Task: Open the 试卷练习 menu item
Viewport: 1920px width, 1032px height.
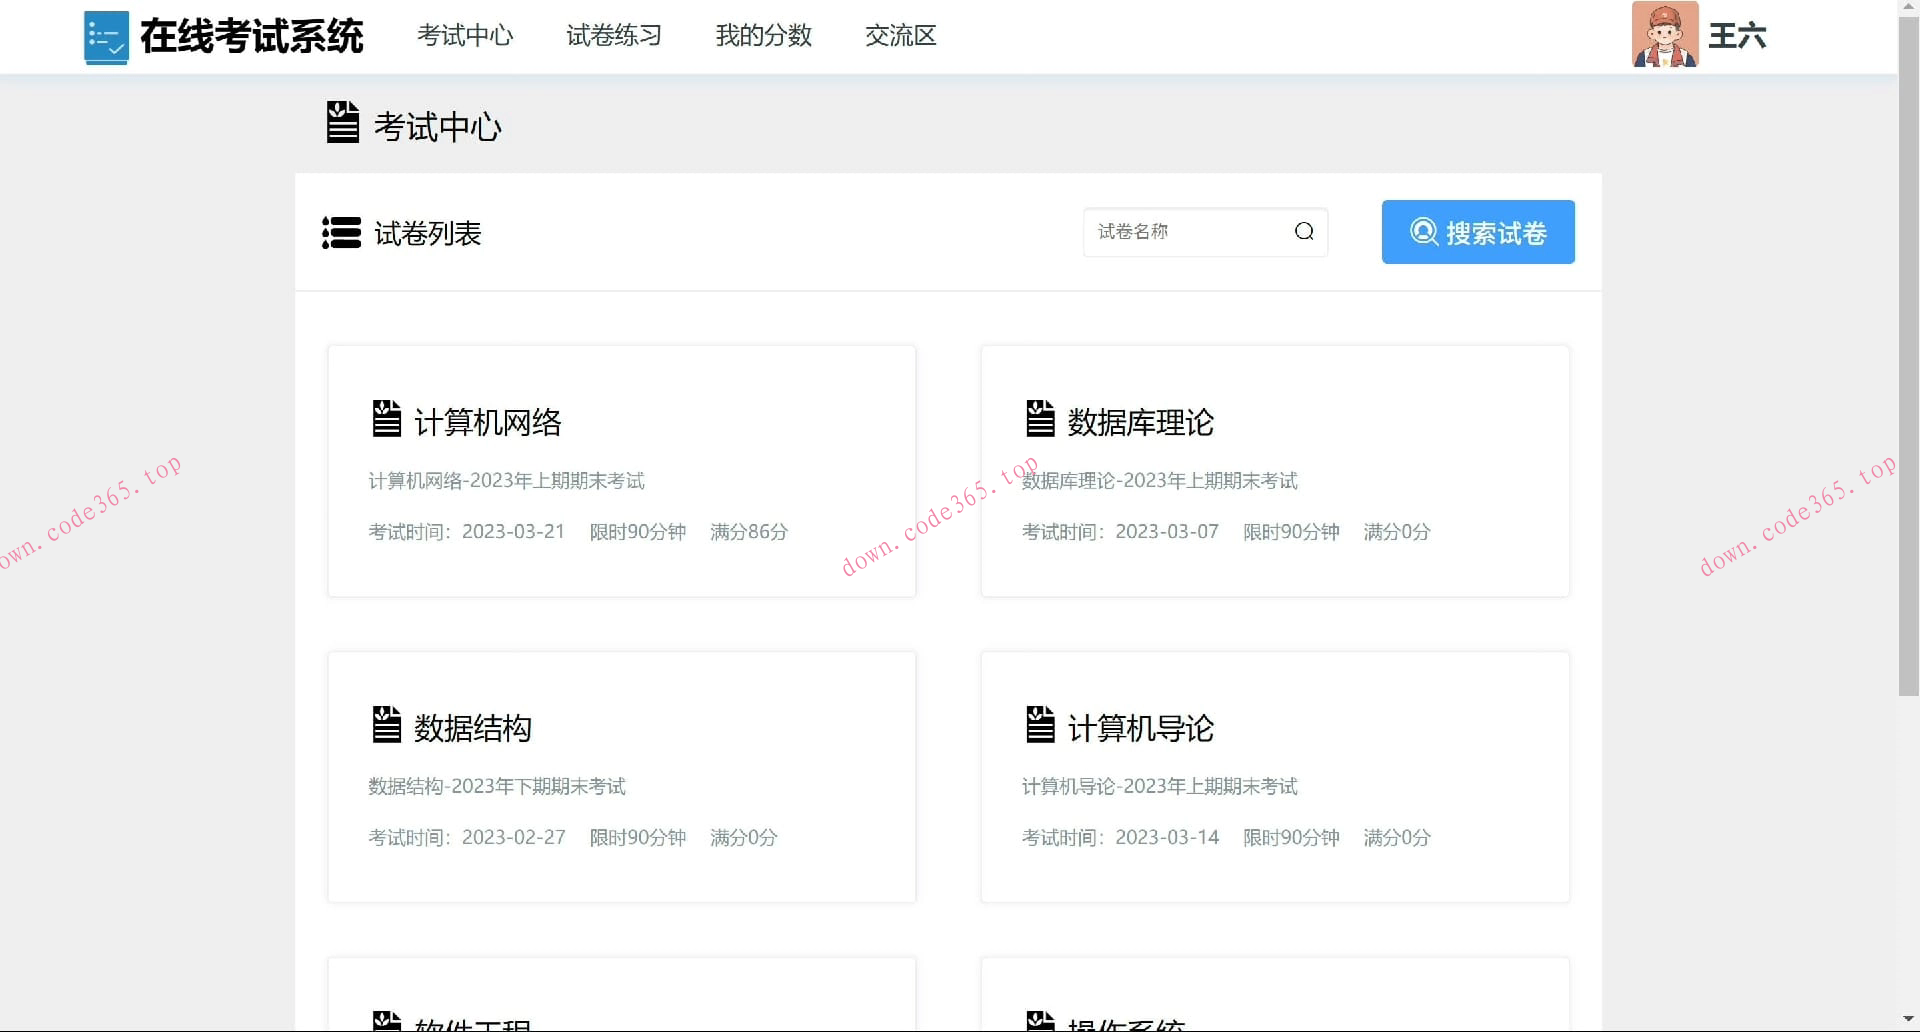Action: click(x=613, y=36)
